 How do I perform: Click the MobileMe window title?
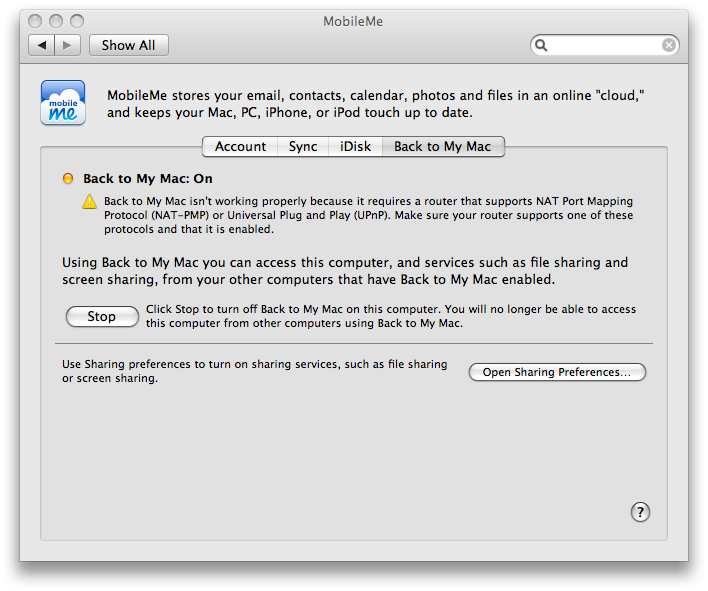pos(353,21)
